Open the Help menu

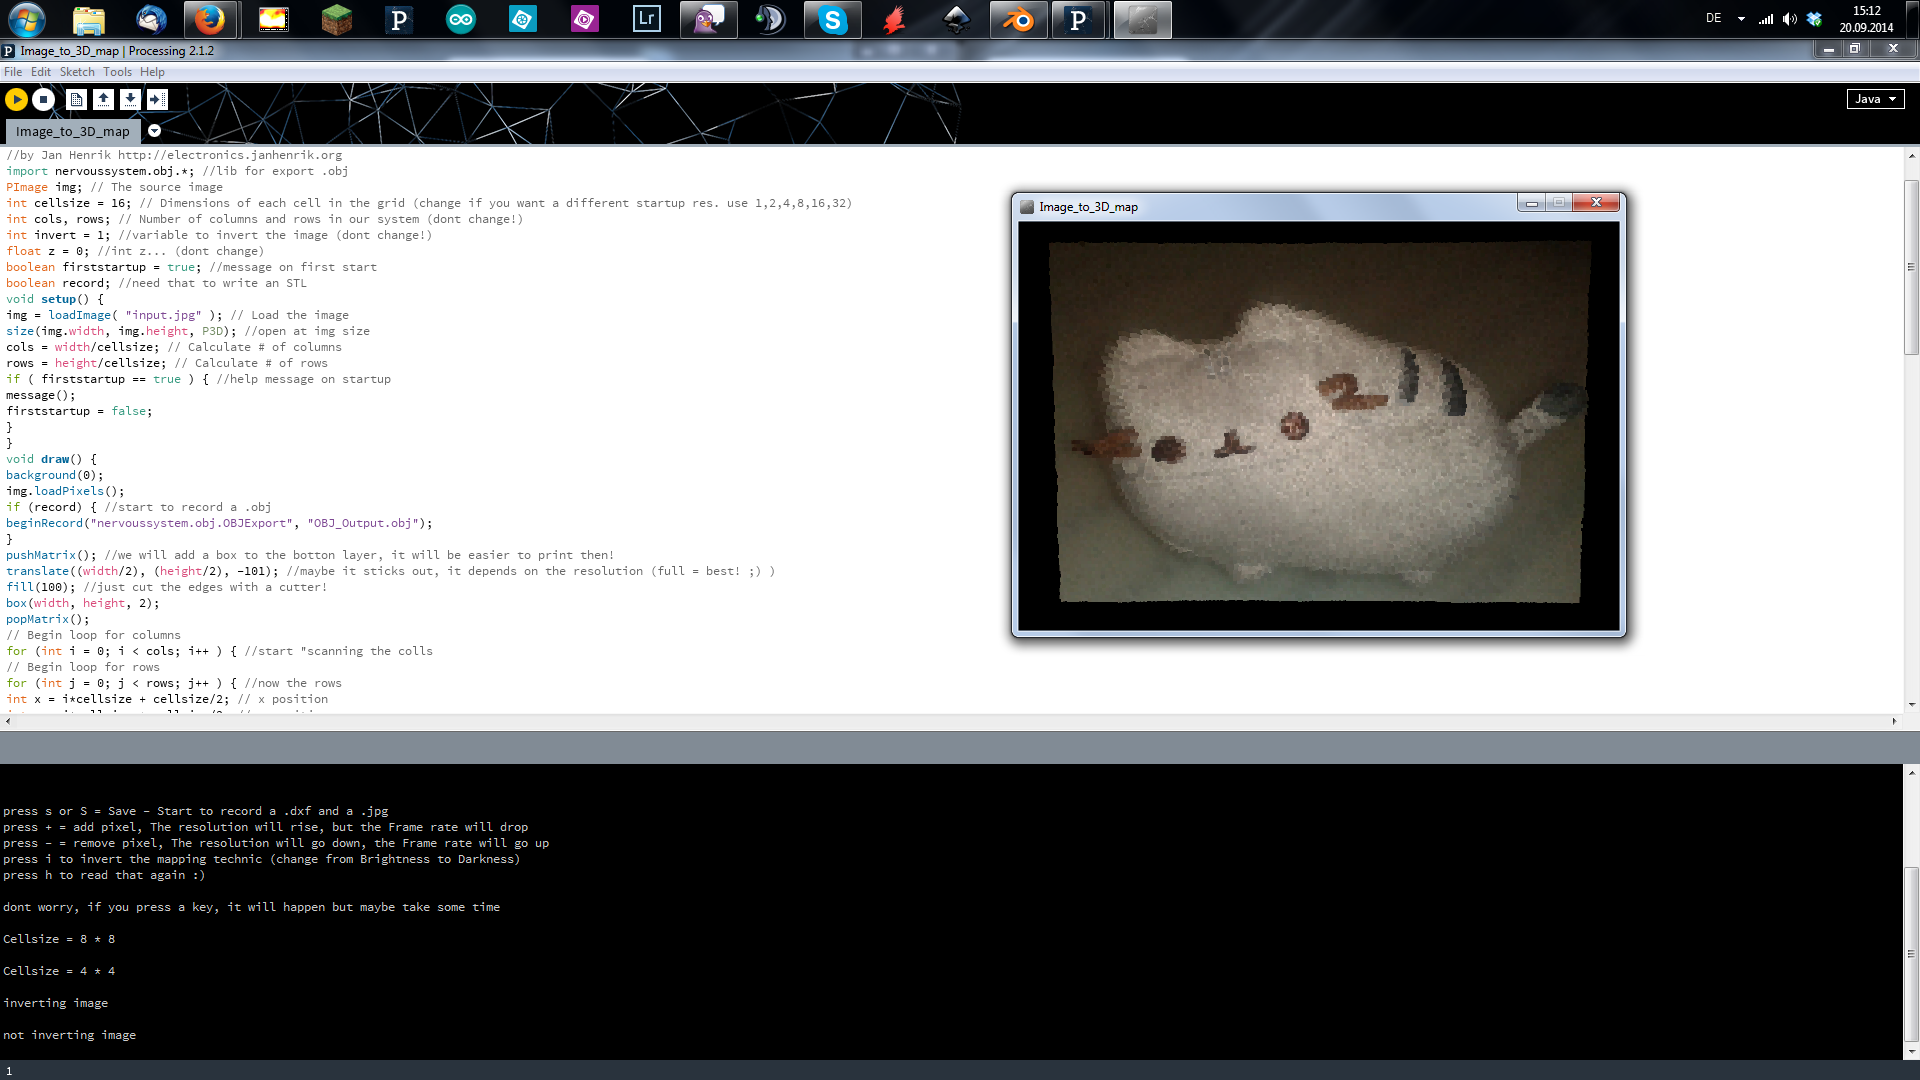coord(152,72)
